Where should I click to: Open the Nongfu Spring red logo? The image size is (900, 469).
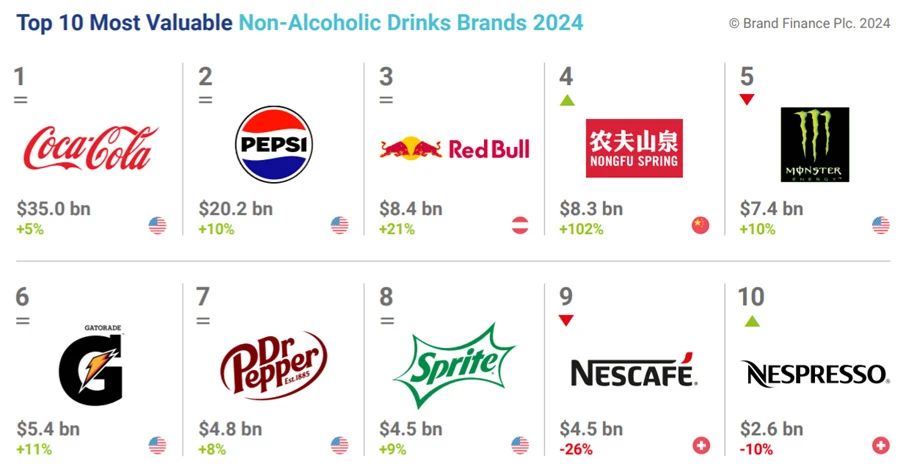pyautogui.click(x=634, y=148)
